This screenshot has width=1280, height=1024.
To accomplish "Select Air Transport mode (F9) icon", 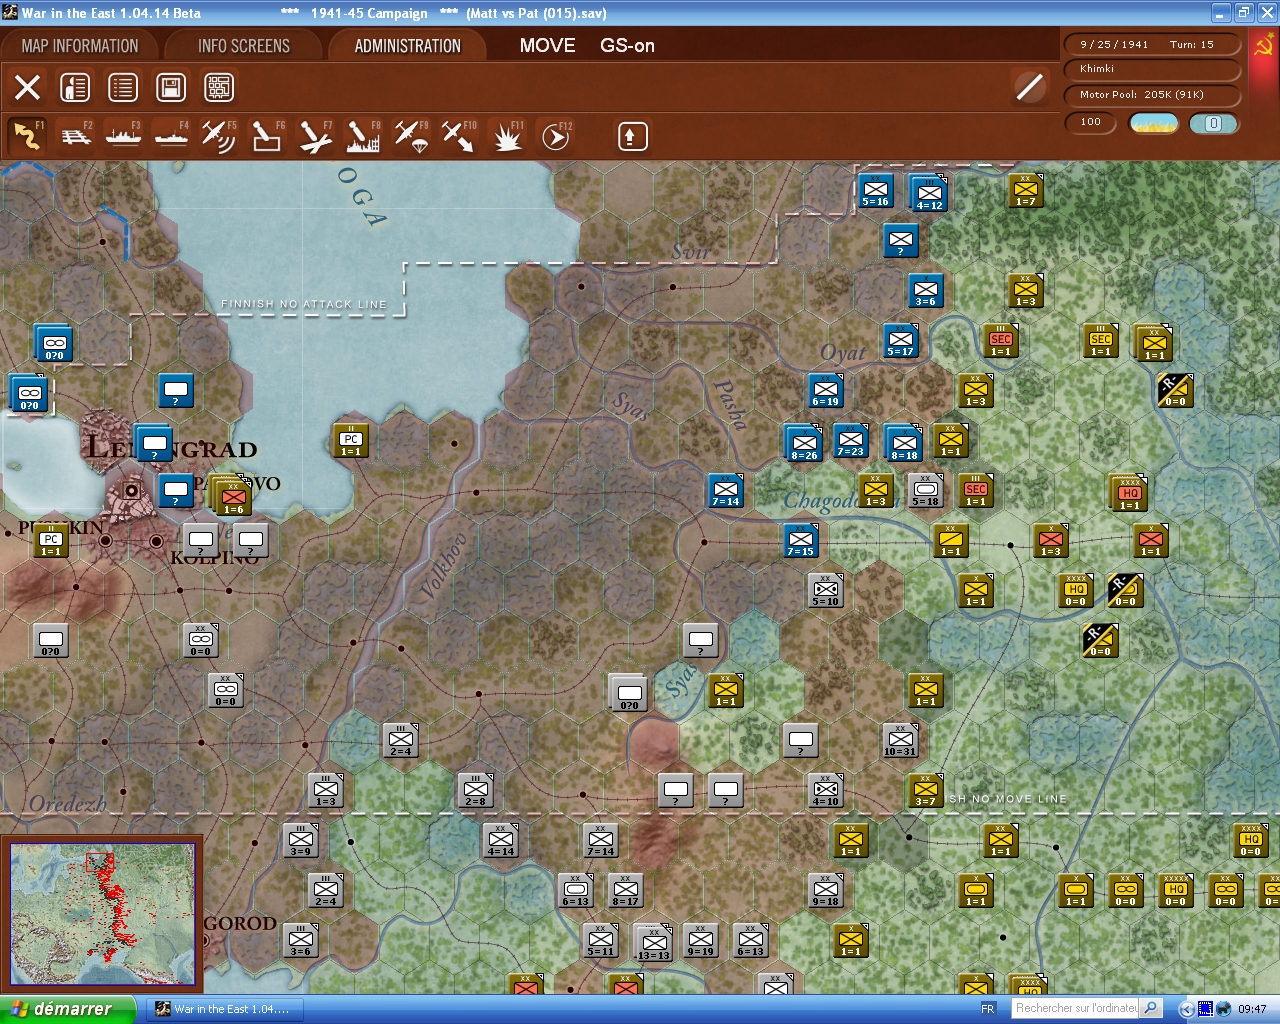I will tap(411, 136).
